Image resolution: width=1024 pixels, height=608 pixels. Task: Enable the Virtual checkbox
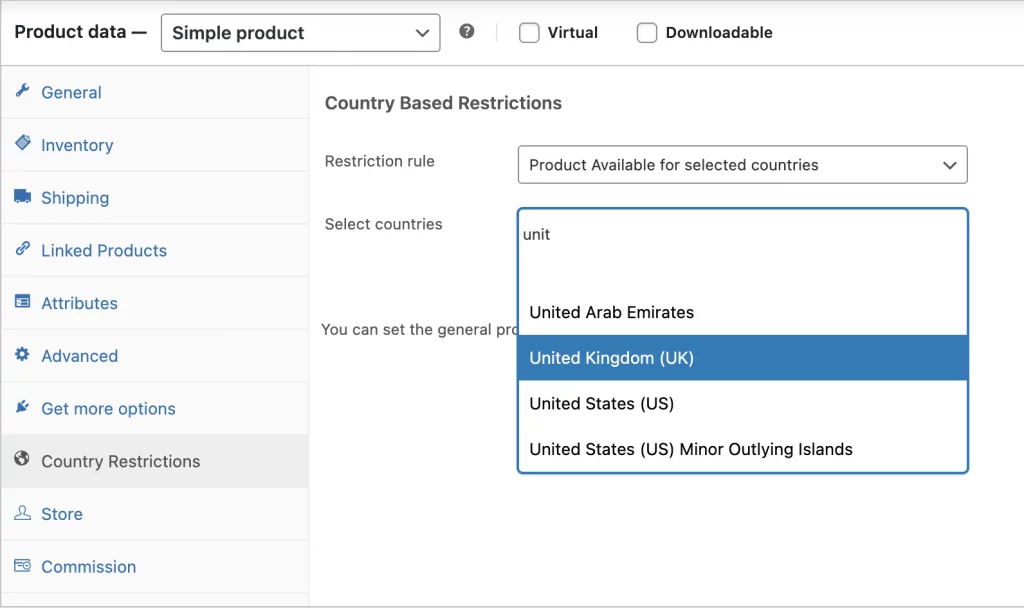click(x=529, y=33)
